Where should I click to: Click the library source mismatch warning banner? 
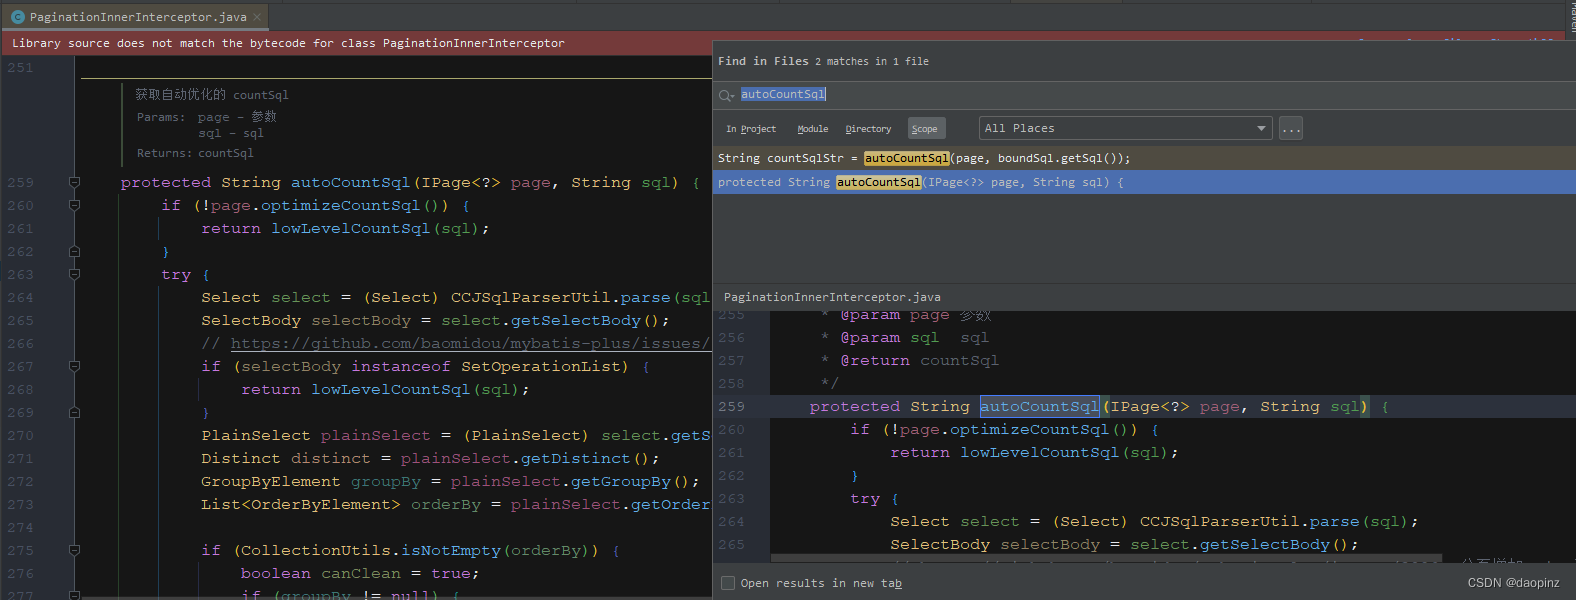(x=356, y=43)
